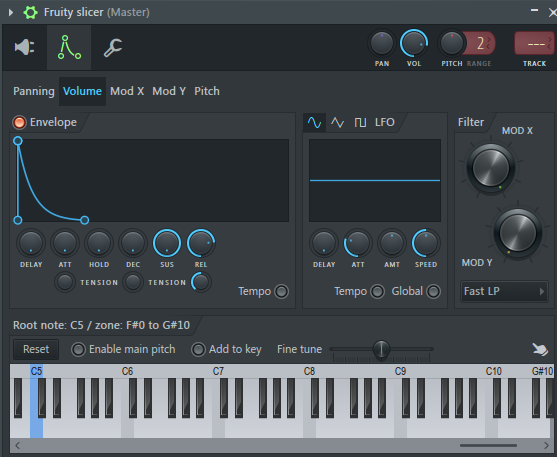Toggle Enable main pitch
Screen dimensions: 557x457
tap(78, 350)
